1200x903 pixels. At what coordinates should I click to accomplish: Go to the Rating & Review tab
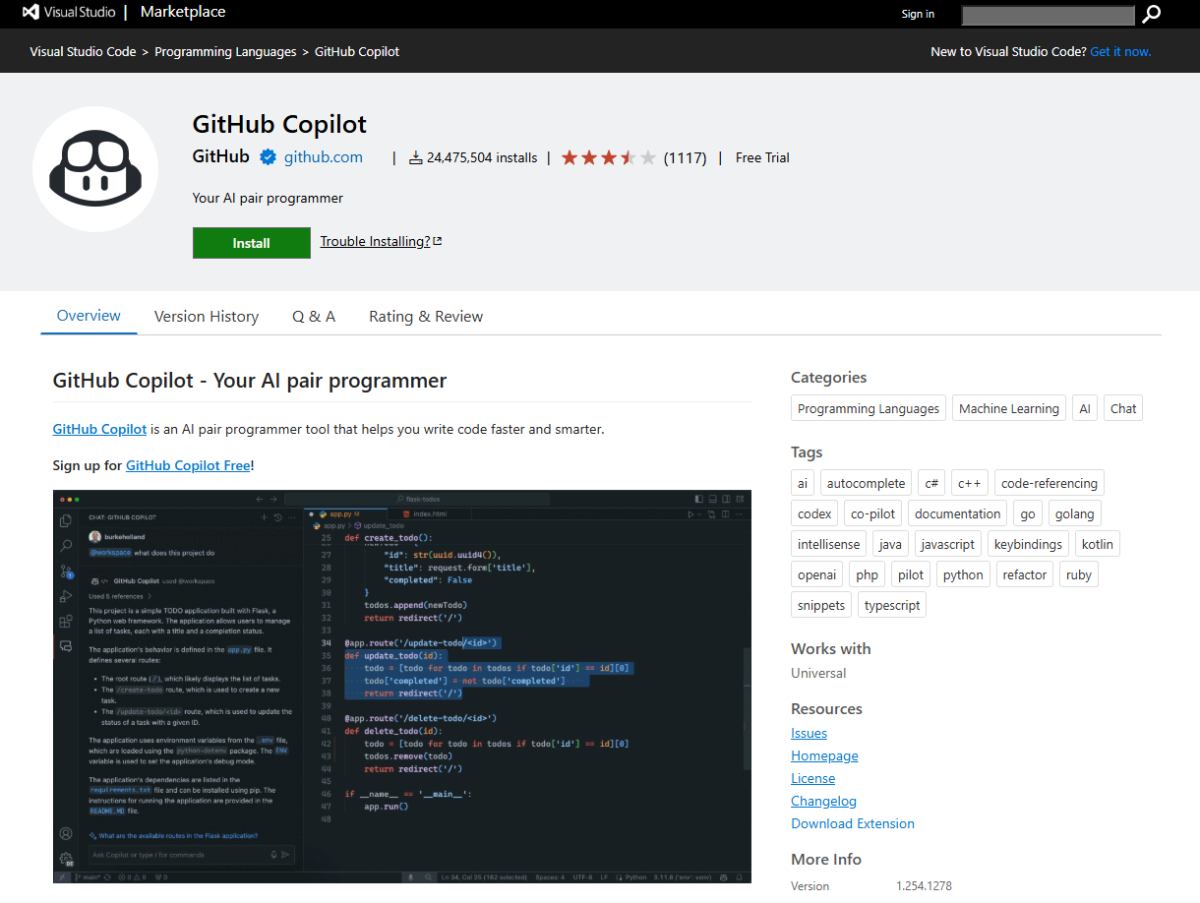point(425,315)
